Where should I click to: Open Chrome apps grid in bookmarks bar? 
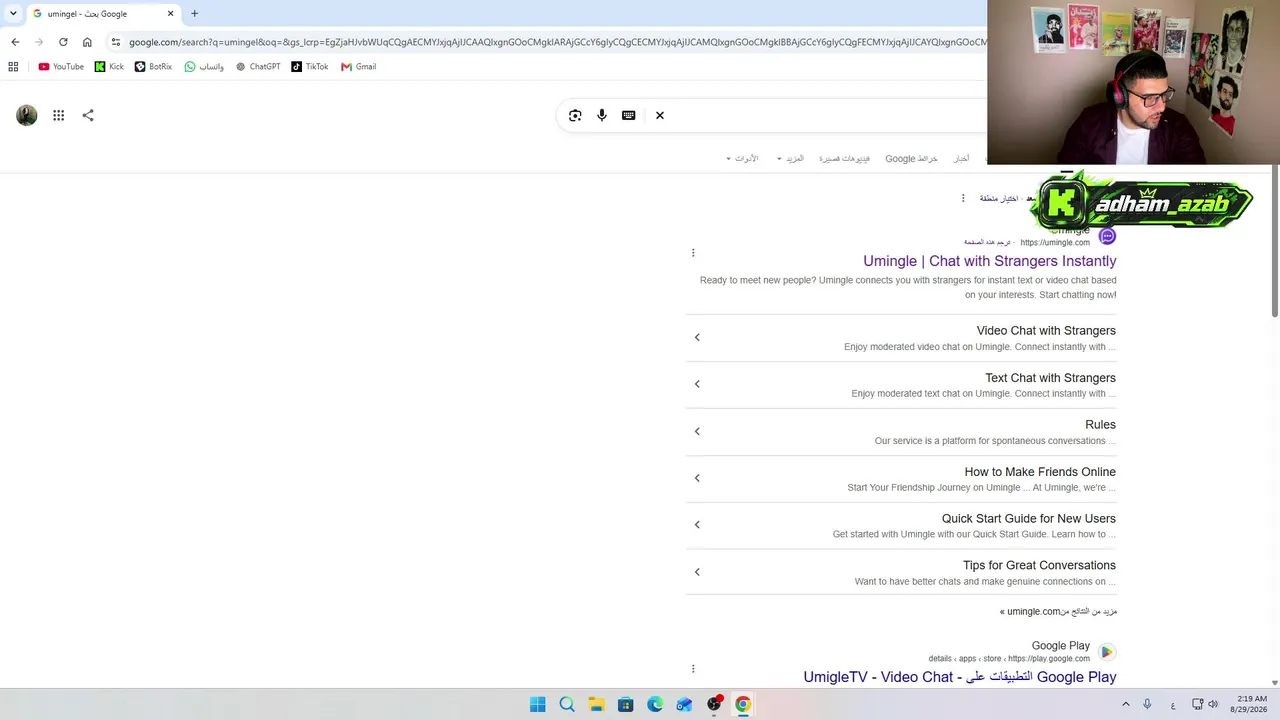click(13, 67)
